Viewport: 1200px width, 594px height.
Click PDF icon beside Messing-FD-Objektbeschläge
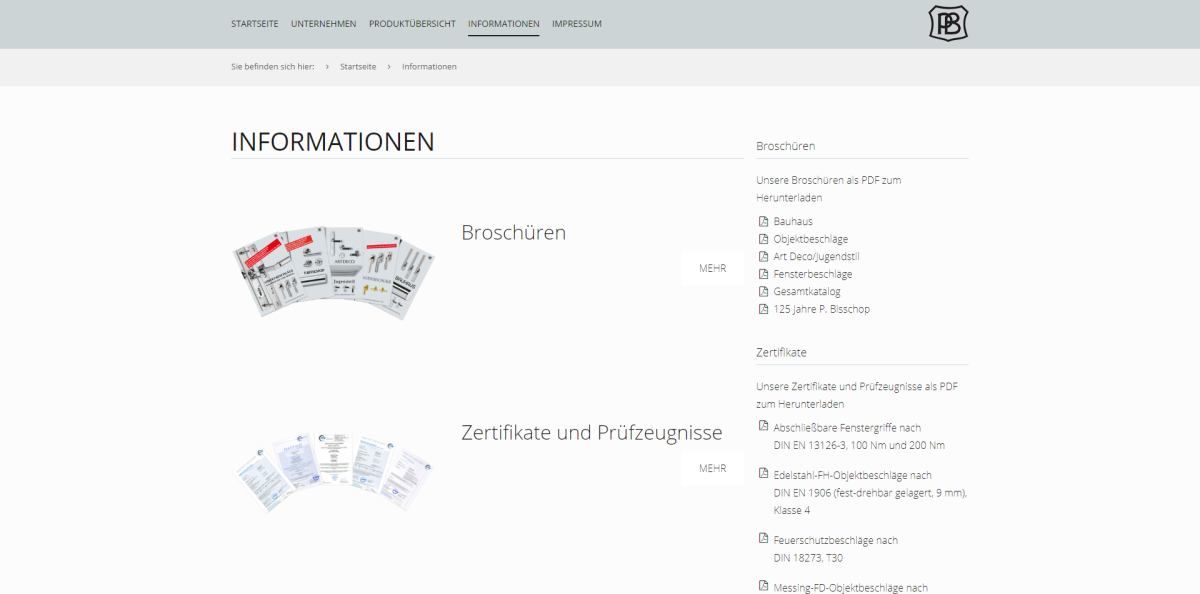tap(764, 587)
